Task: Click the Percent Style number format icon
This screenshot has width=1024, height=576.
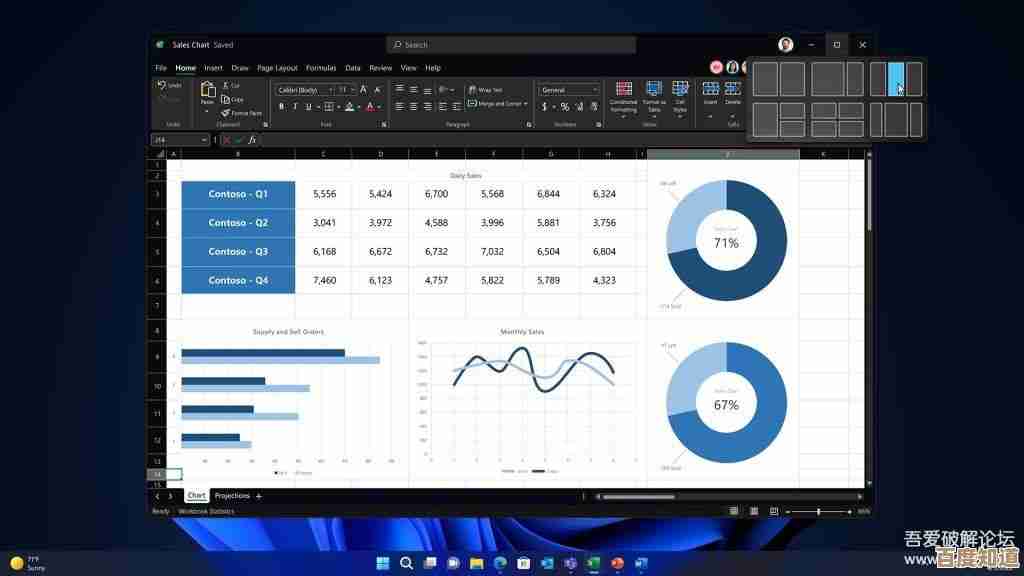Action: (565, 107)
